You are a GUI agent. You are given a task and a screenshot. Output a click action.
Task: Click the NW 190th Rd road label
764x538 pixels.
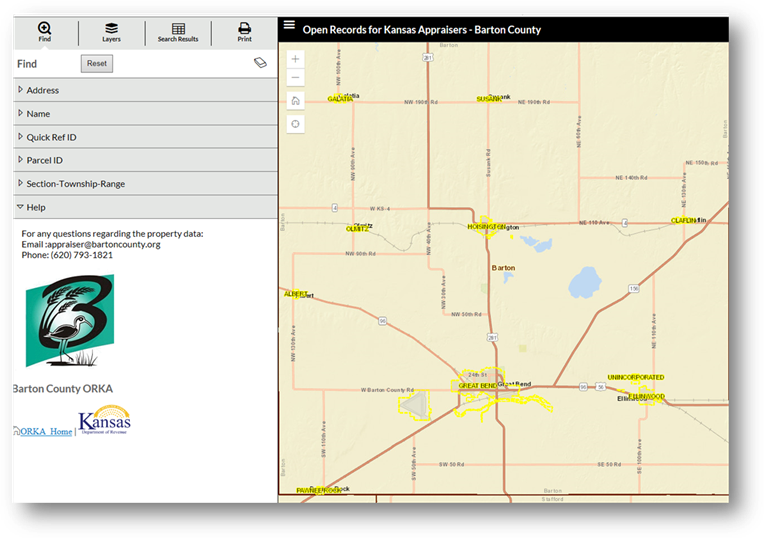[x=421, y=102]
